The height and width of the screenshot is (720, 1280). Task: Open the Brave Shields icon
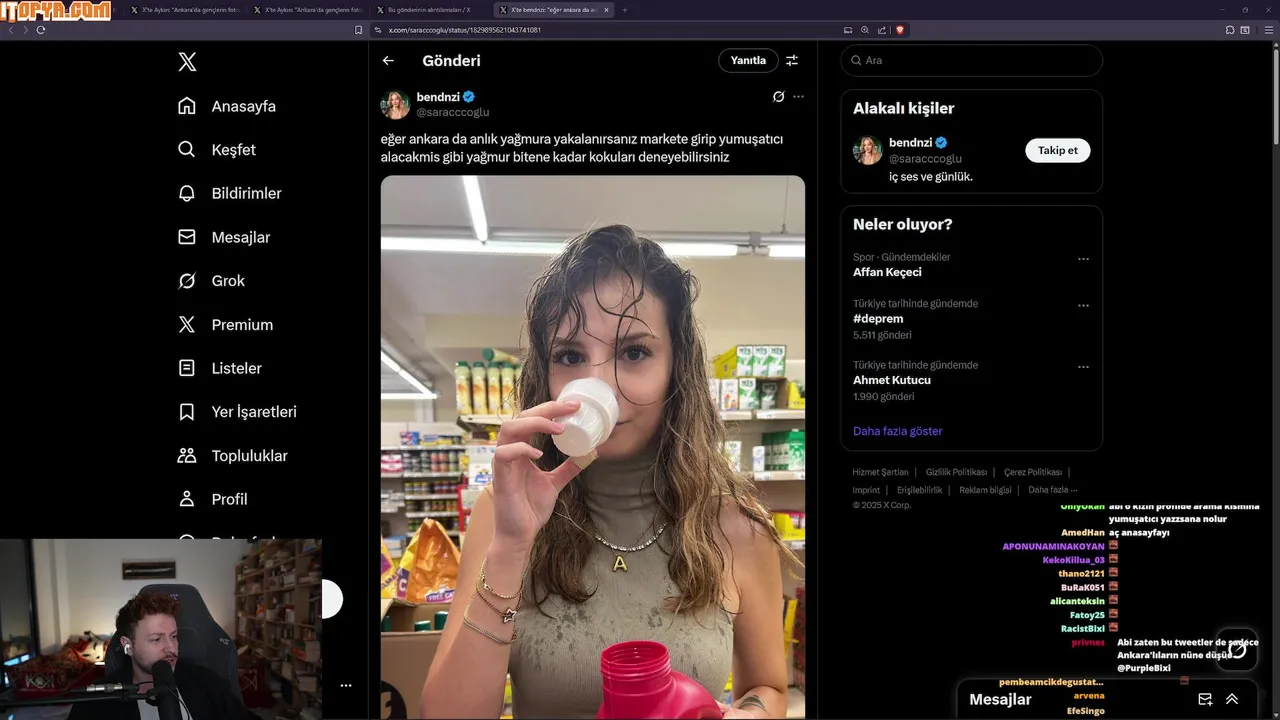pyautogui.click(x=900, y=30)
